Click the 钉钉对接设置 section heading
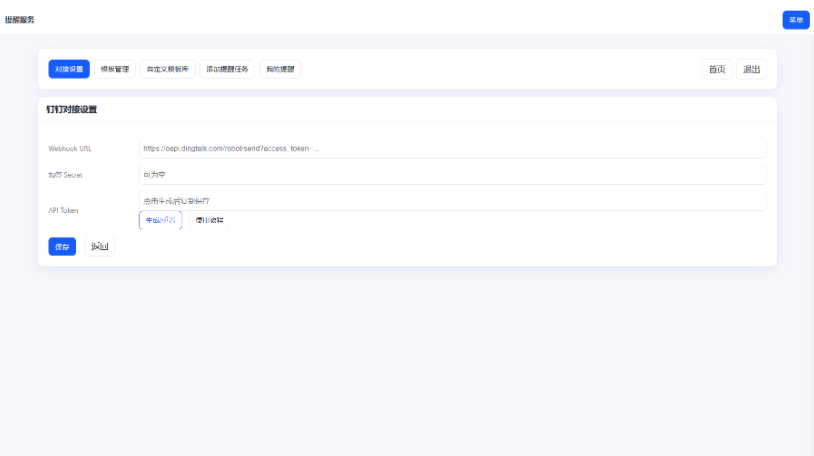The width and height of the screenshot is (814, 456). (x=71, y=109)
